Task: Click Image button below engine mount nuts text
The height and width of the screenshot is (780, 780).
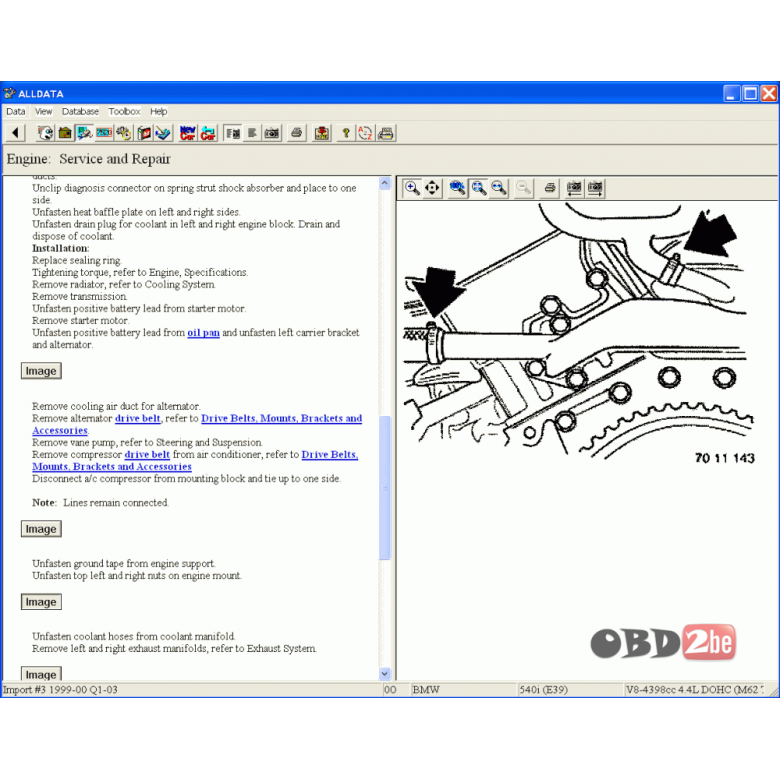Action: point(41,602)
